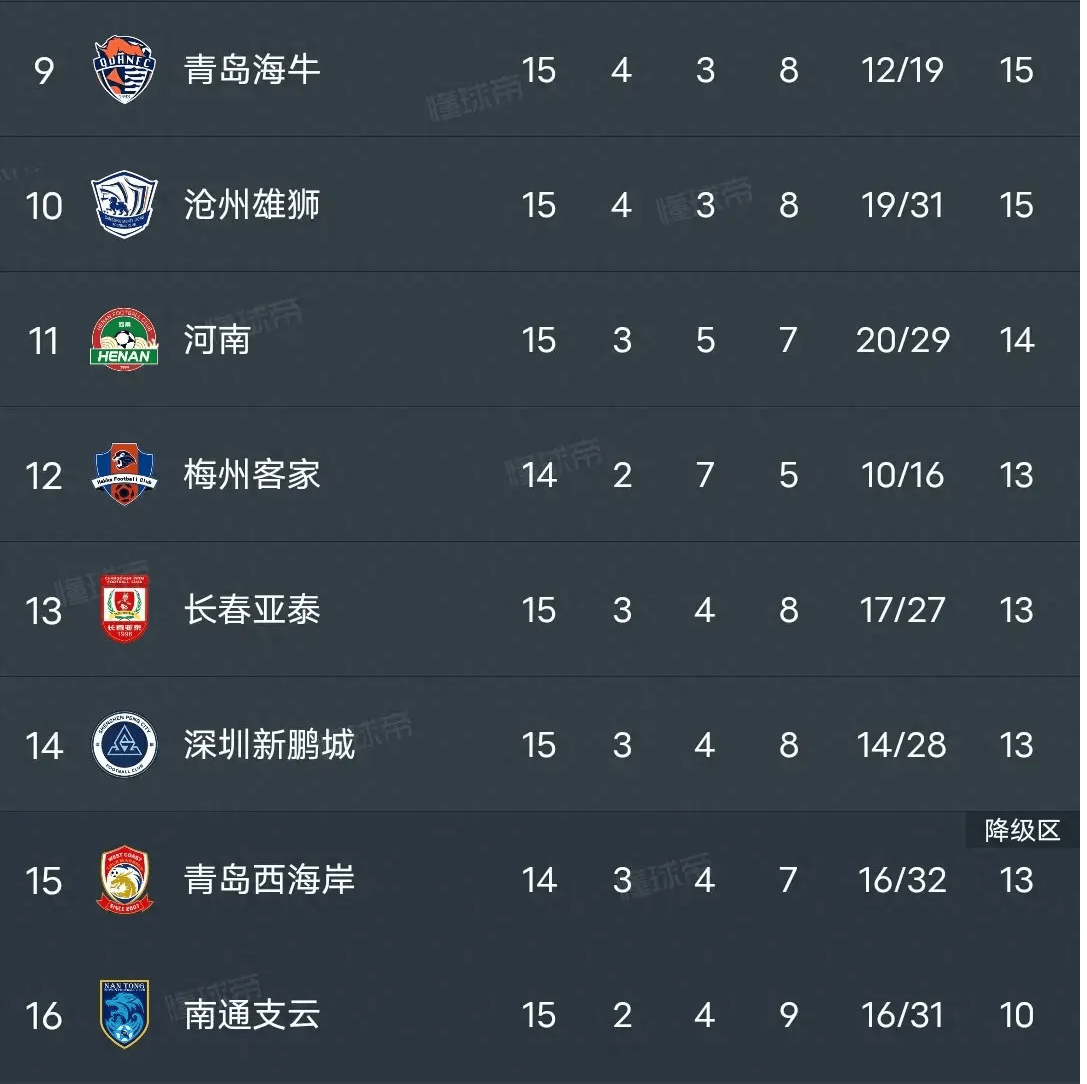View 青岛西海岸 club details
This screenshot has width=1087, height=1084.
tap(269, 880)
